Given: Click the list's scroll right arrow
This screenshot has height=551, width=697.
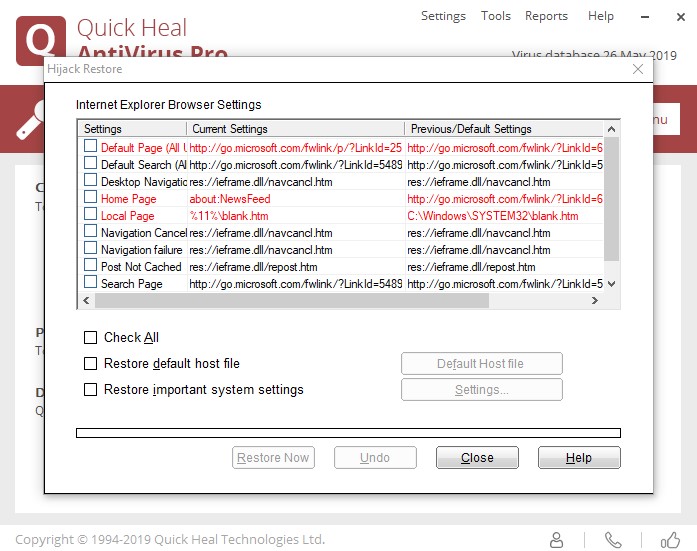Looking at the screenshot, I should point(595,300).
